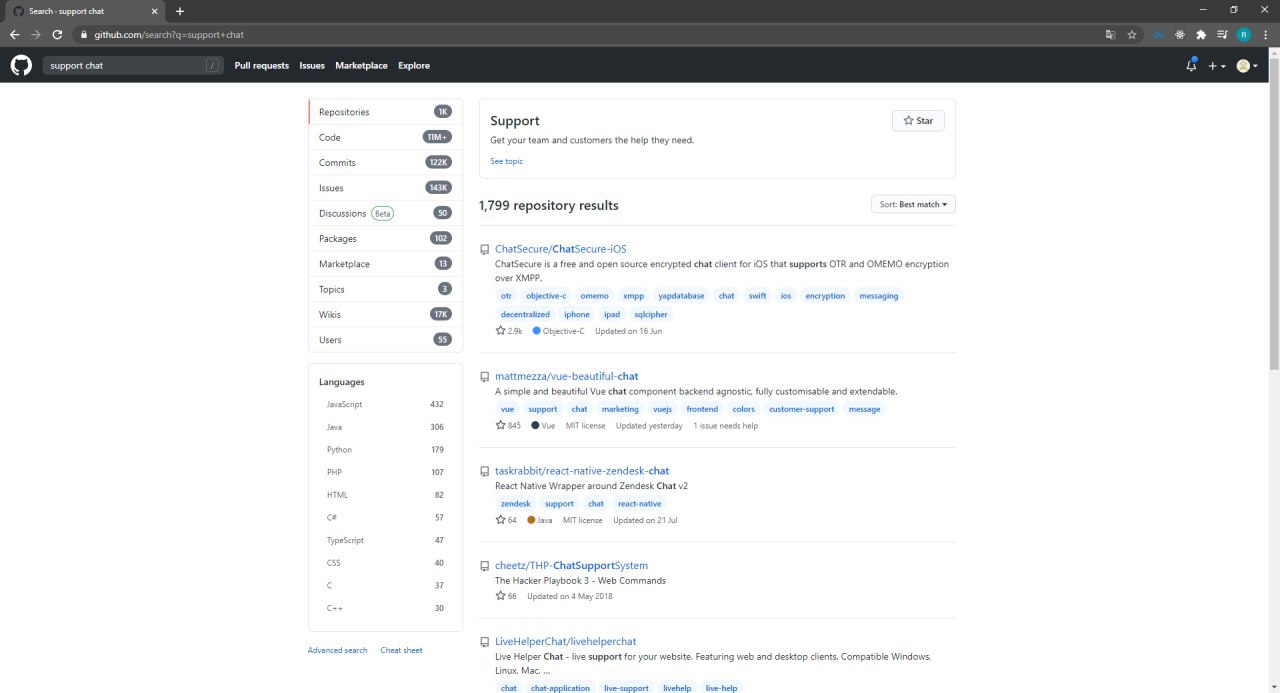1280x693 pixels.
Task: Click the GitHub Octocat logo
Action: [x=21, y=65]
